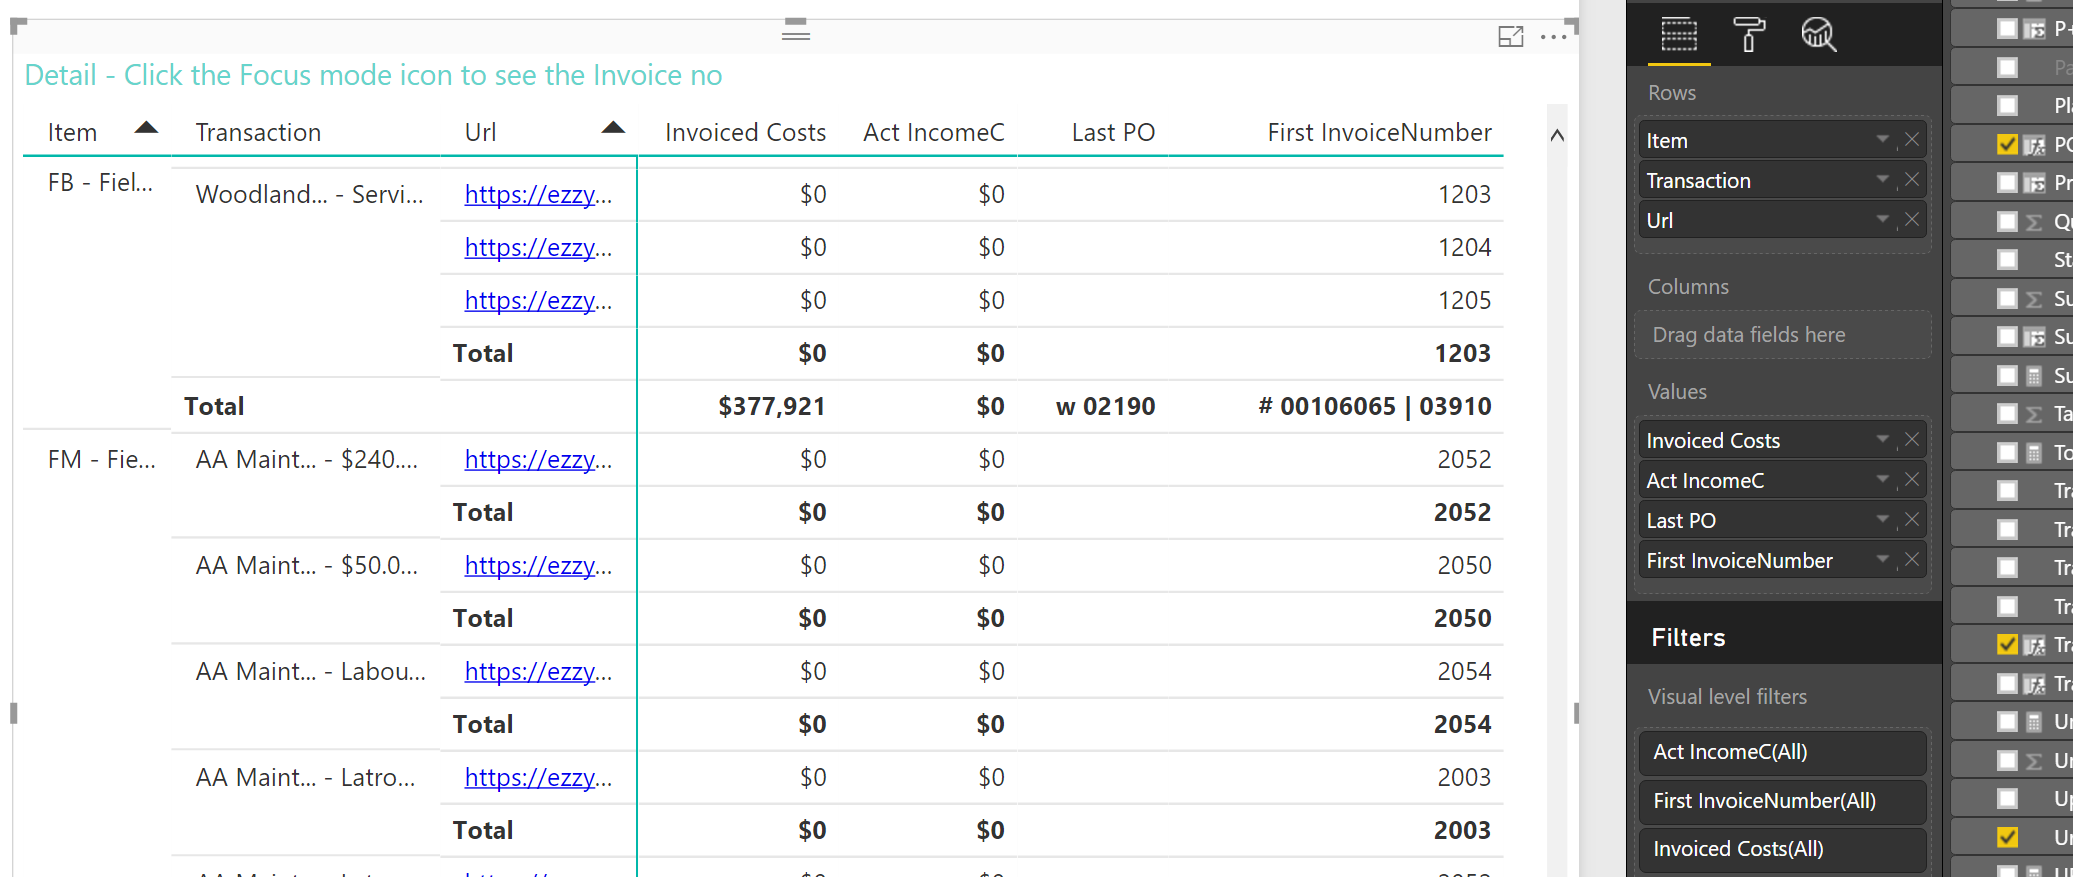Open the Analytics magnifier pane
2073x877 pixels.
pyautogui.click(x=1819, y=35)
